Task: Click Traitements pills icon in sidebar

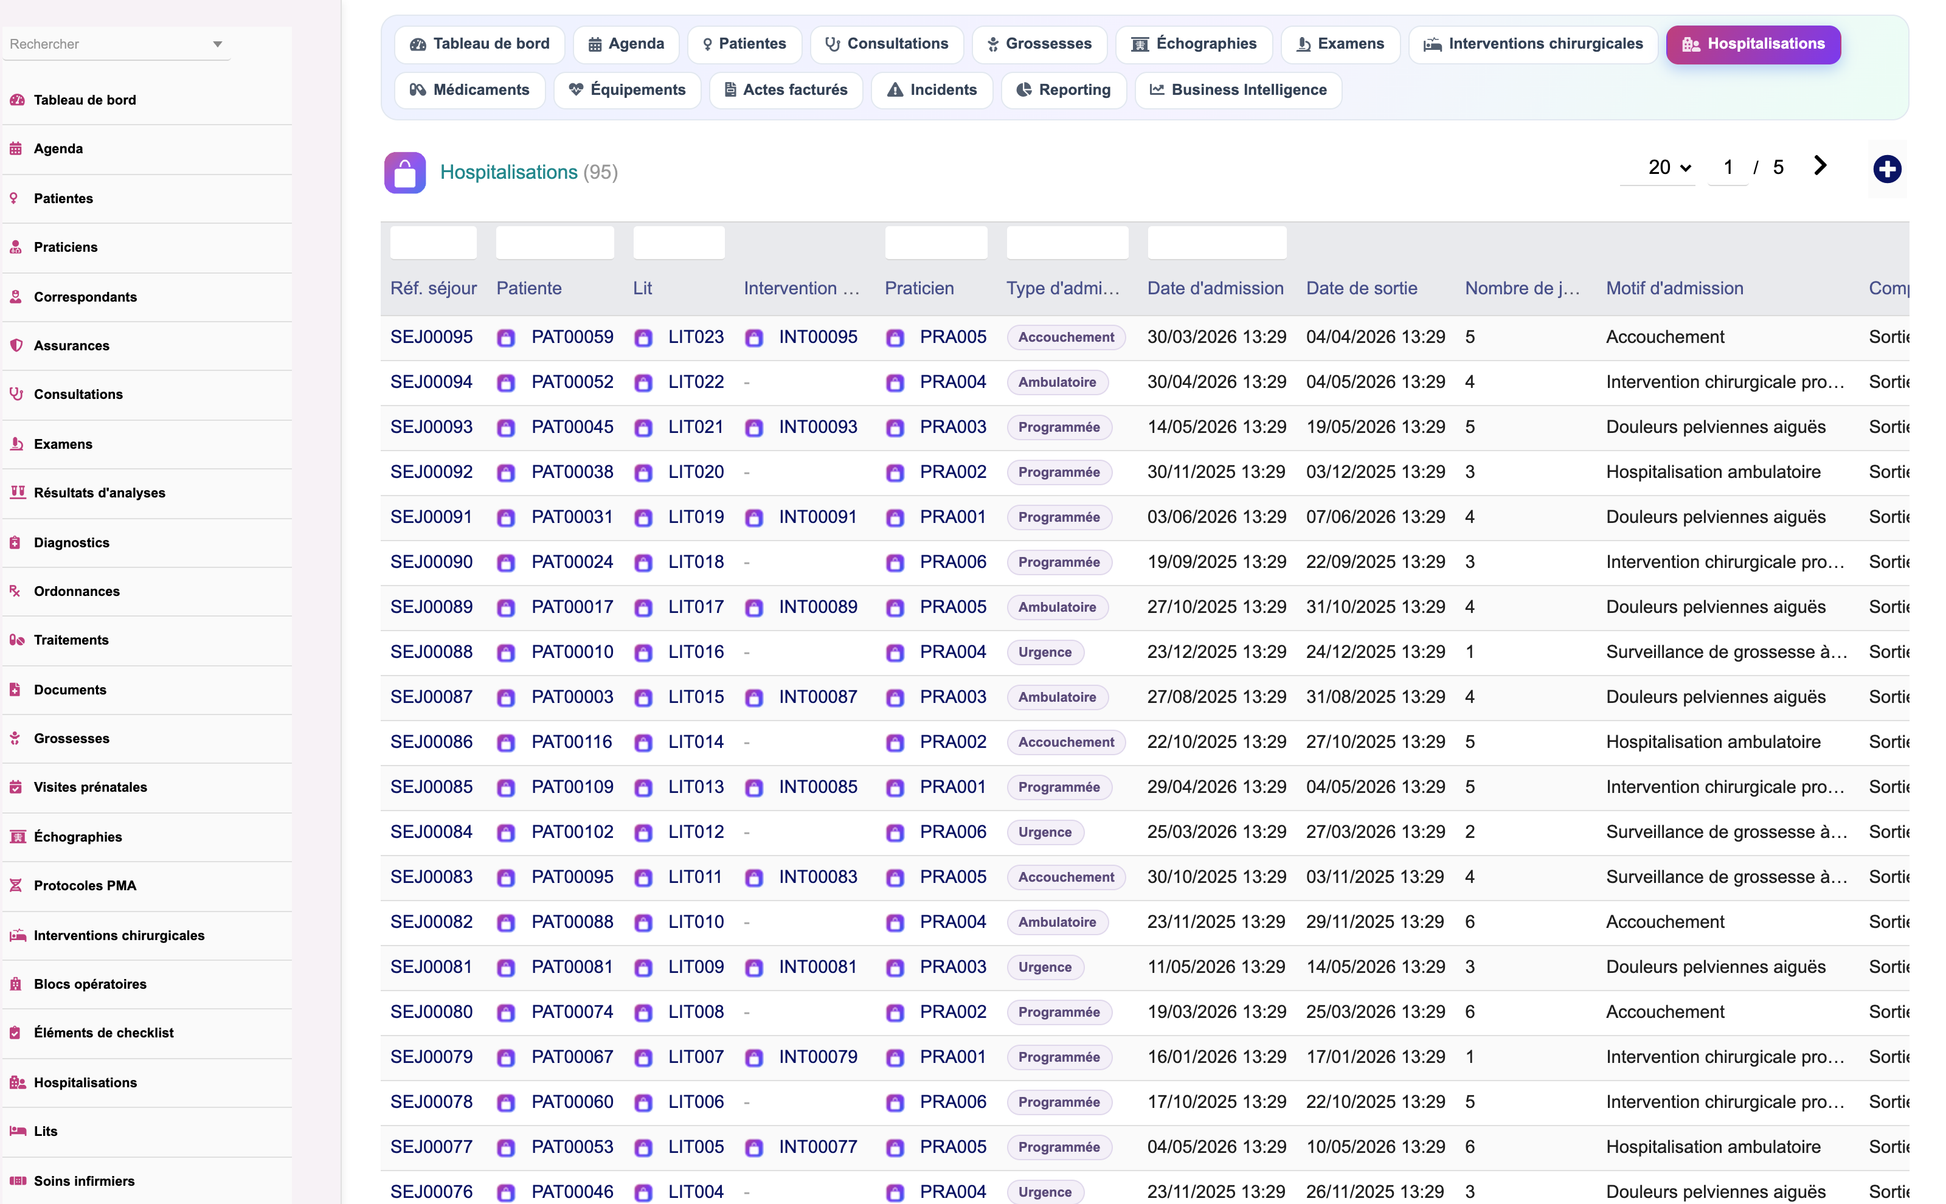Action: coord(17,640)
